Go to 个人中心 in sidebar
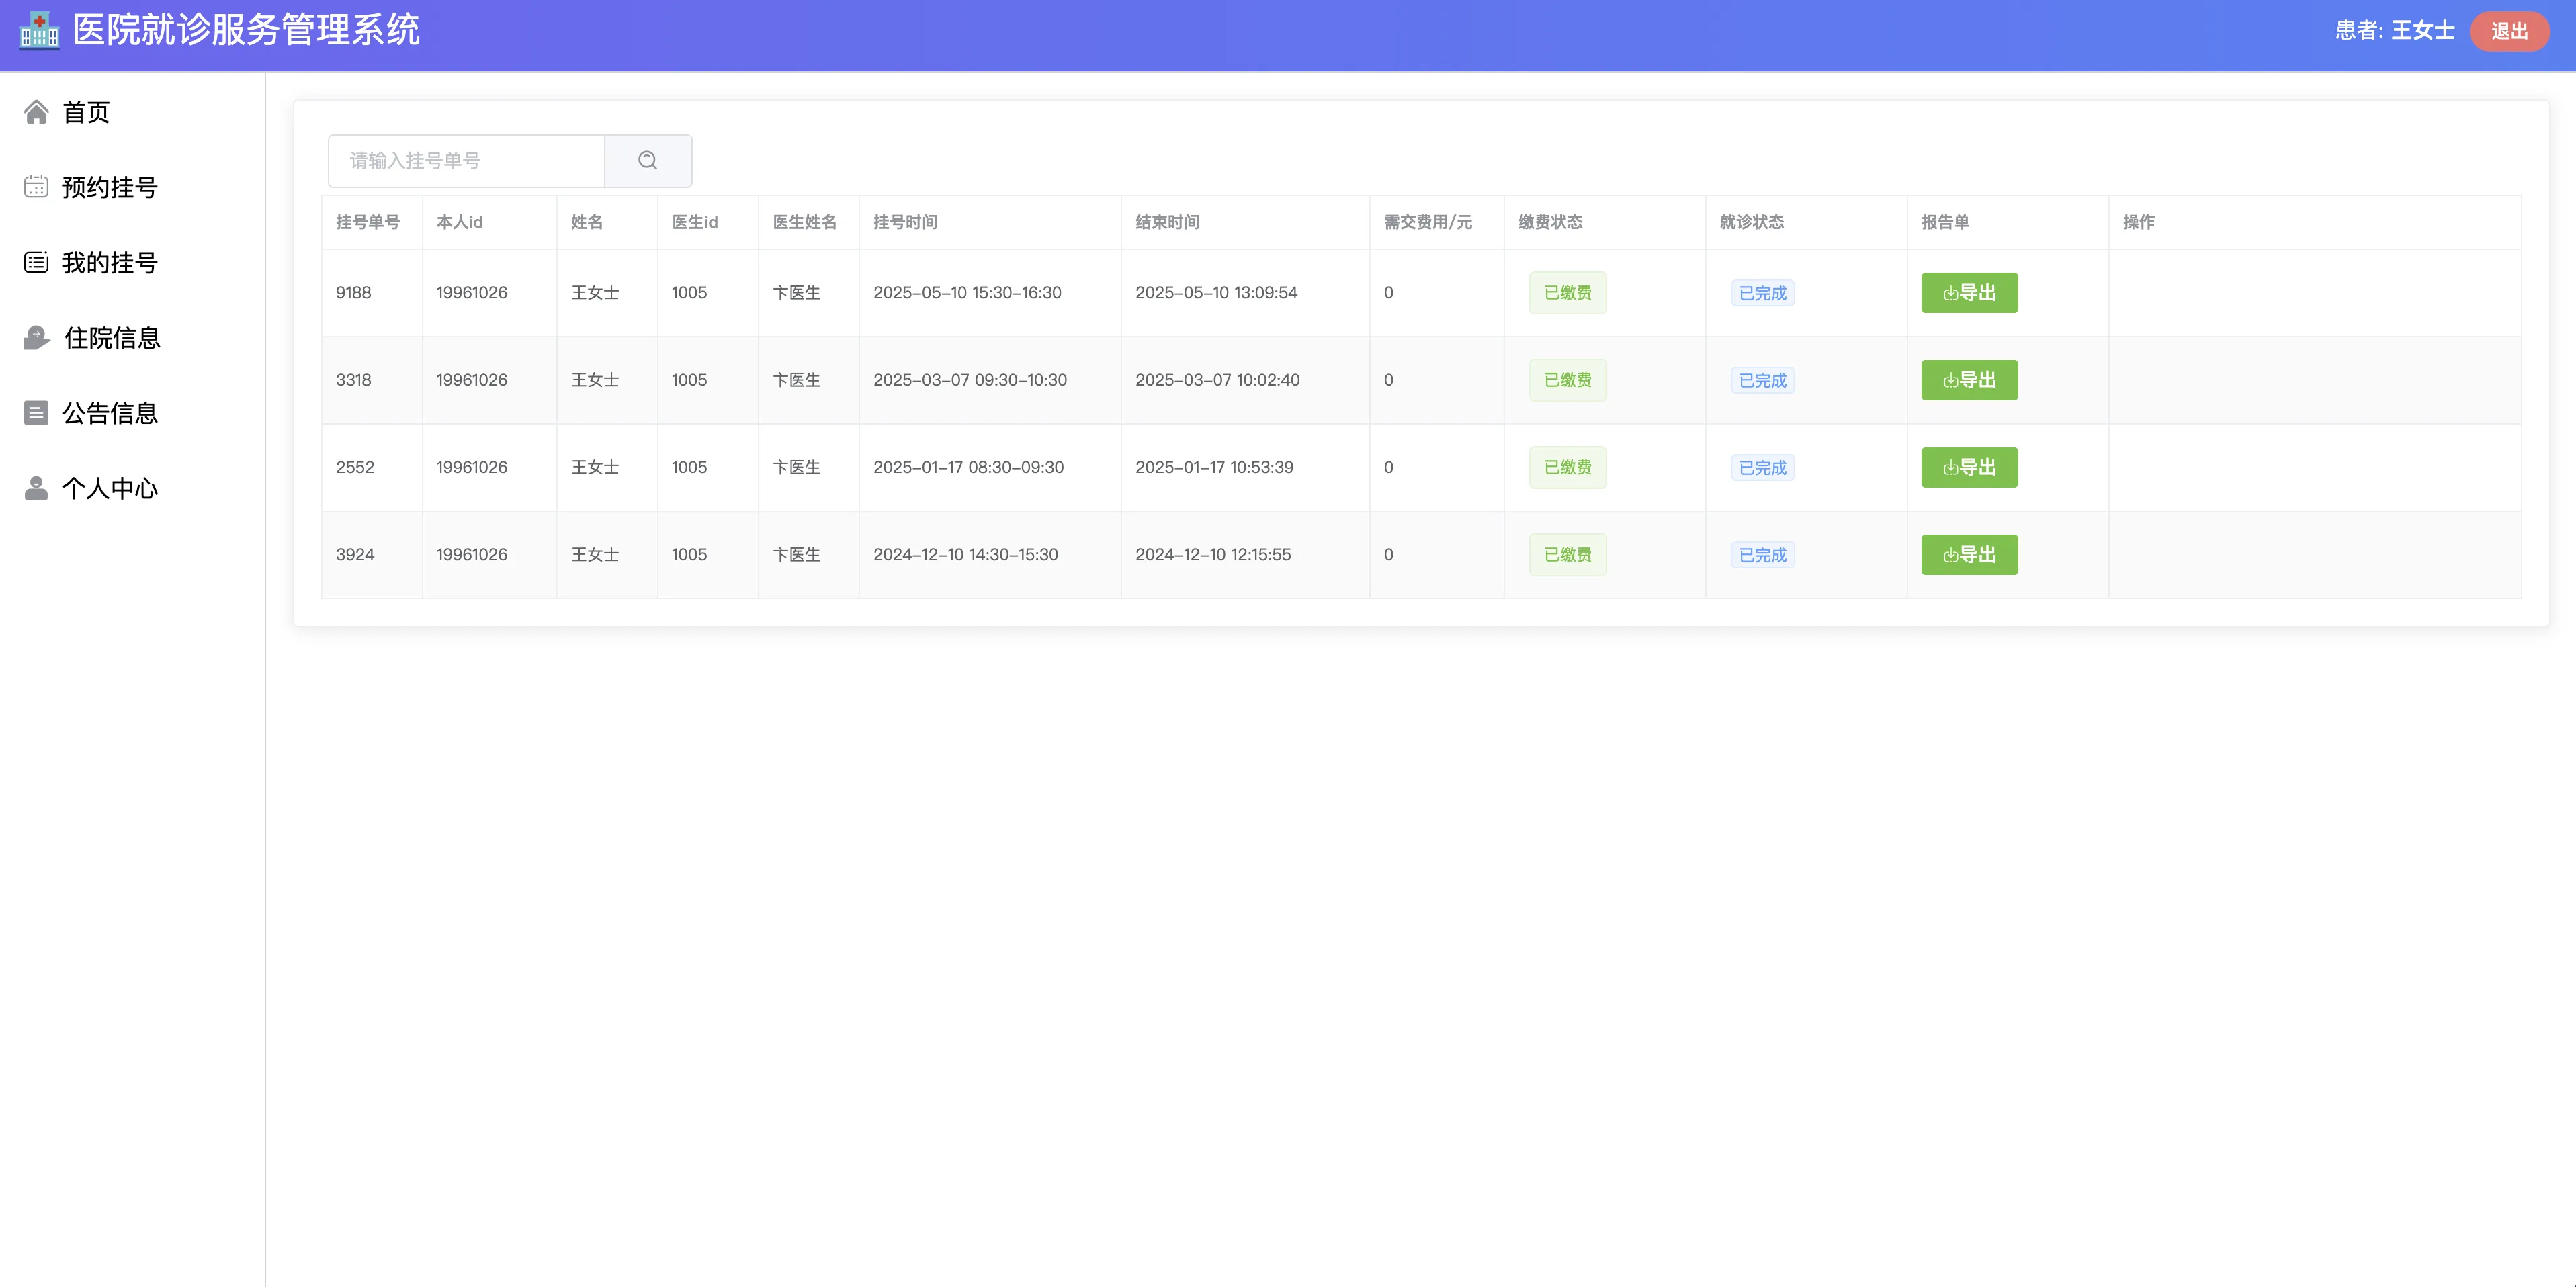 pos(110,488)
